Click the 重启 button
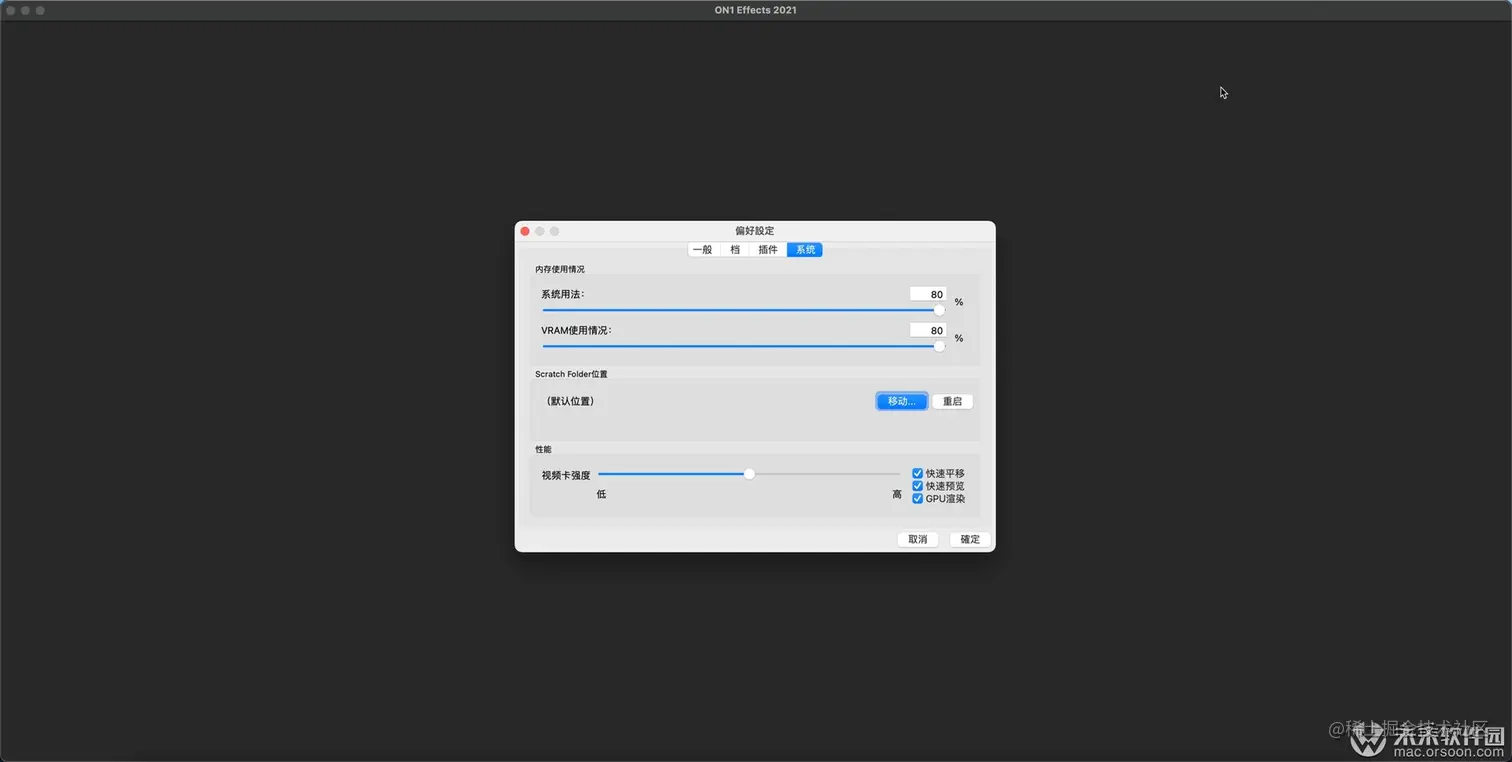The width and height of the screenshot is (1512, 762). click(x=952, y=401)
